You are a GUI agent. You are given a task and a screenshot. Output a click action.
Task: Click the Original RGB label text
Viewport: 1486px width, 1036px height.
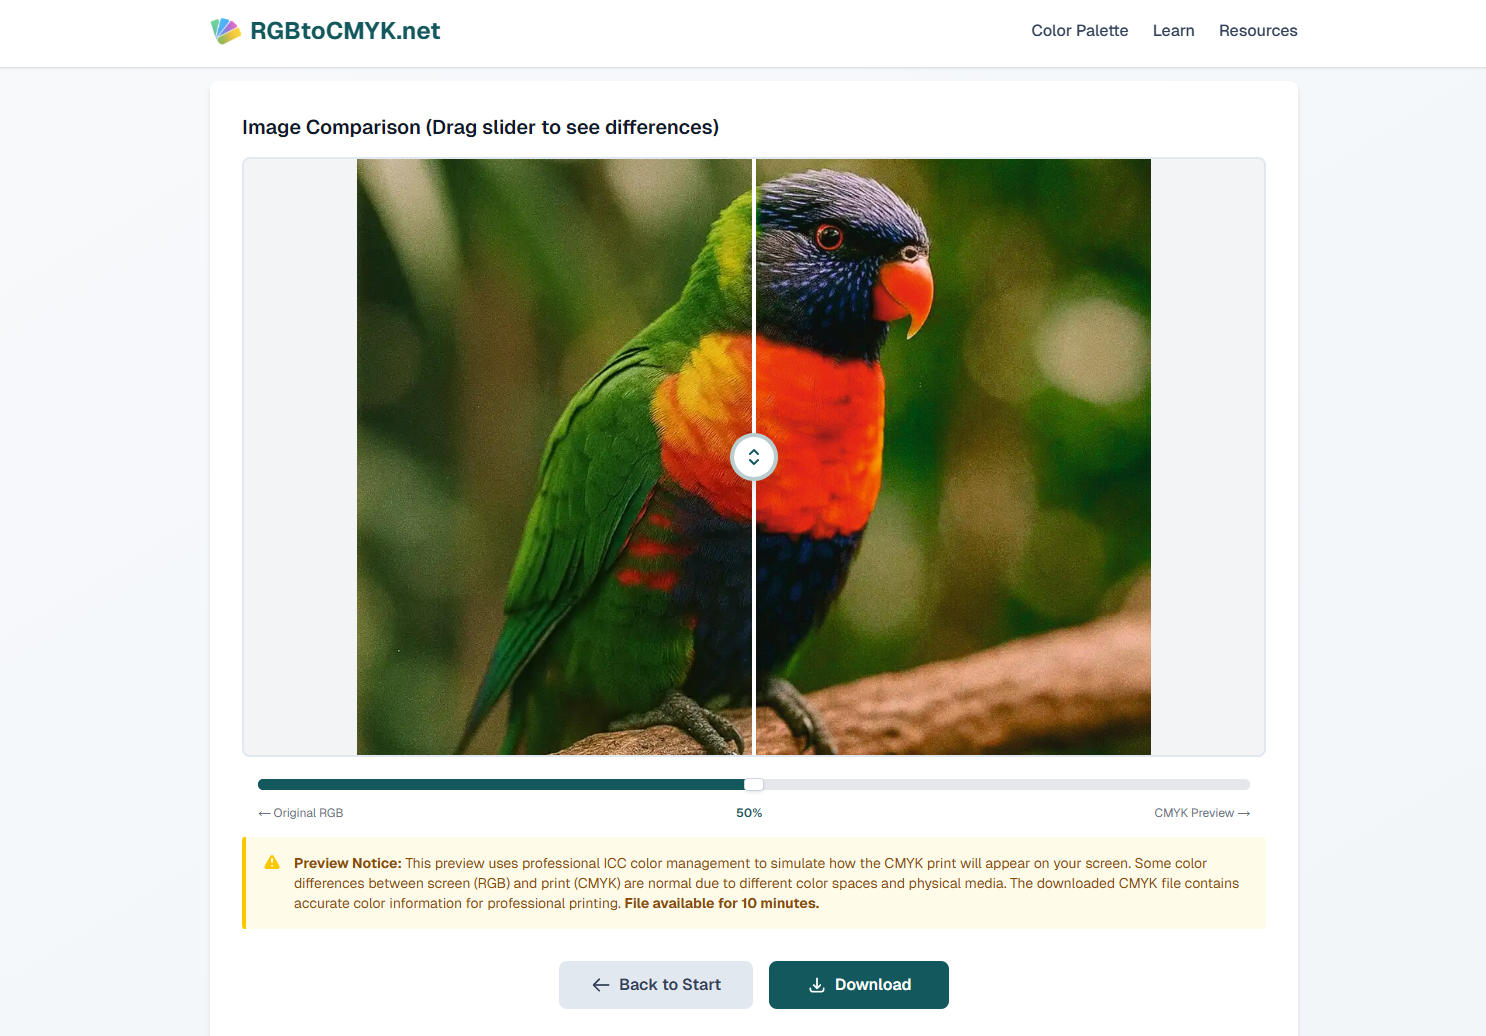(308, 813)
